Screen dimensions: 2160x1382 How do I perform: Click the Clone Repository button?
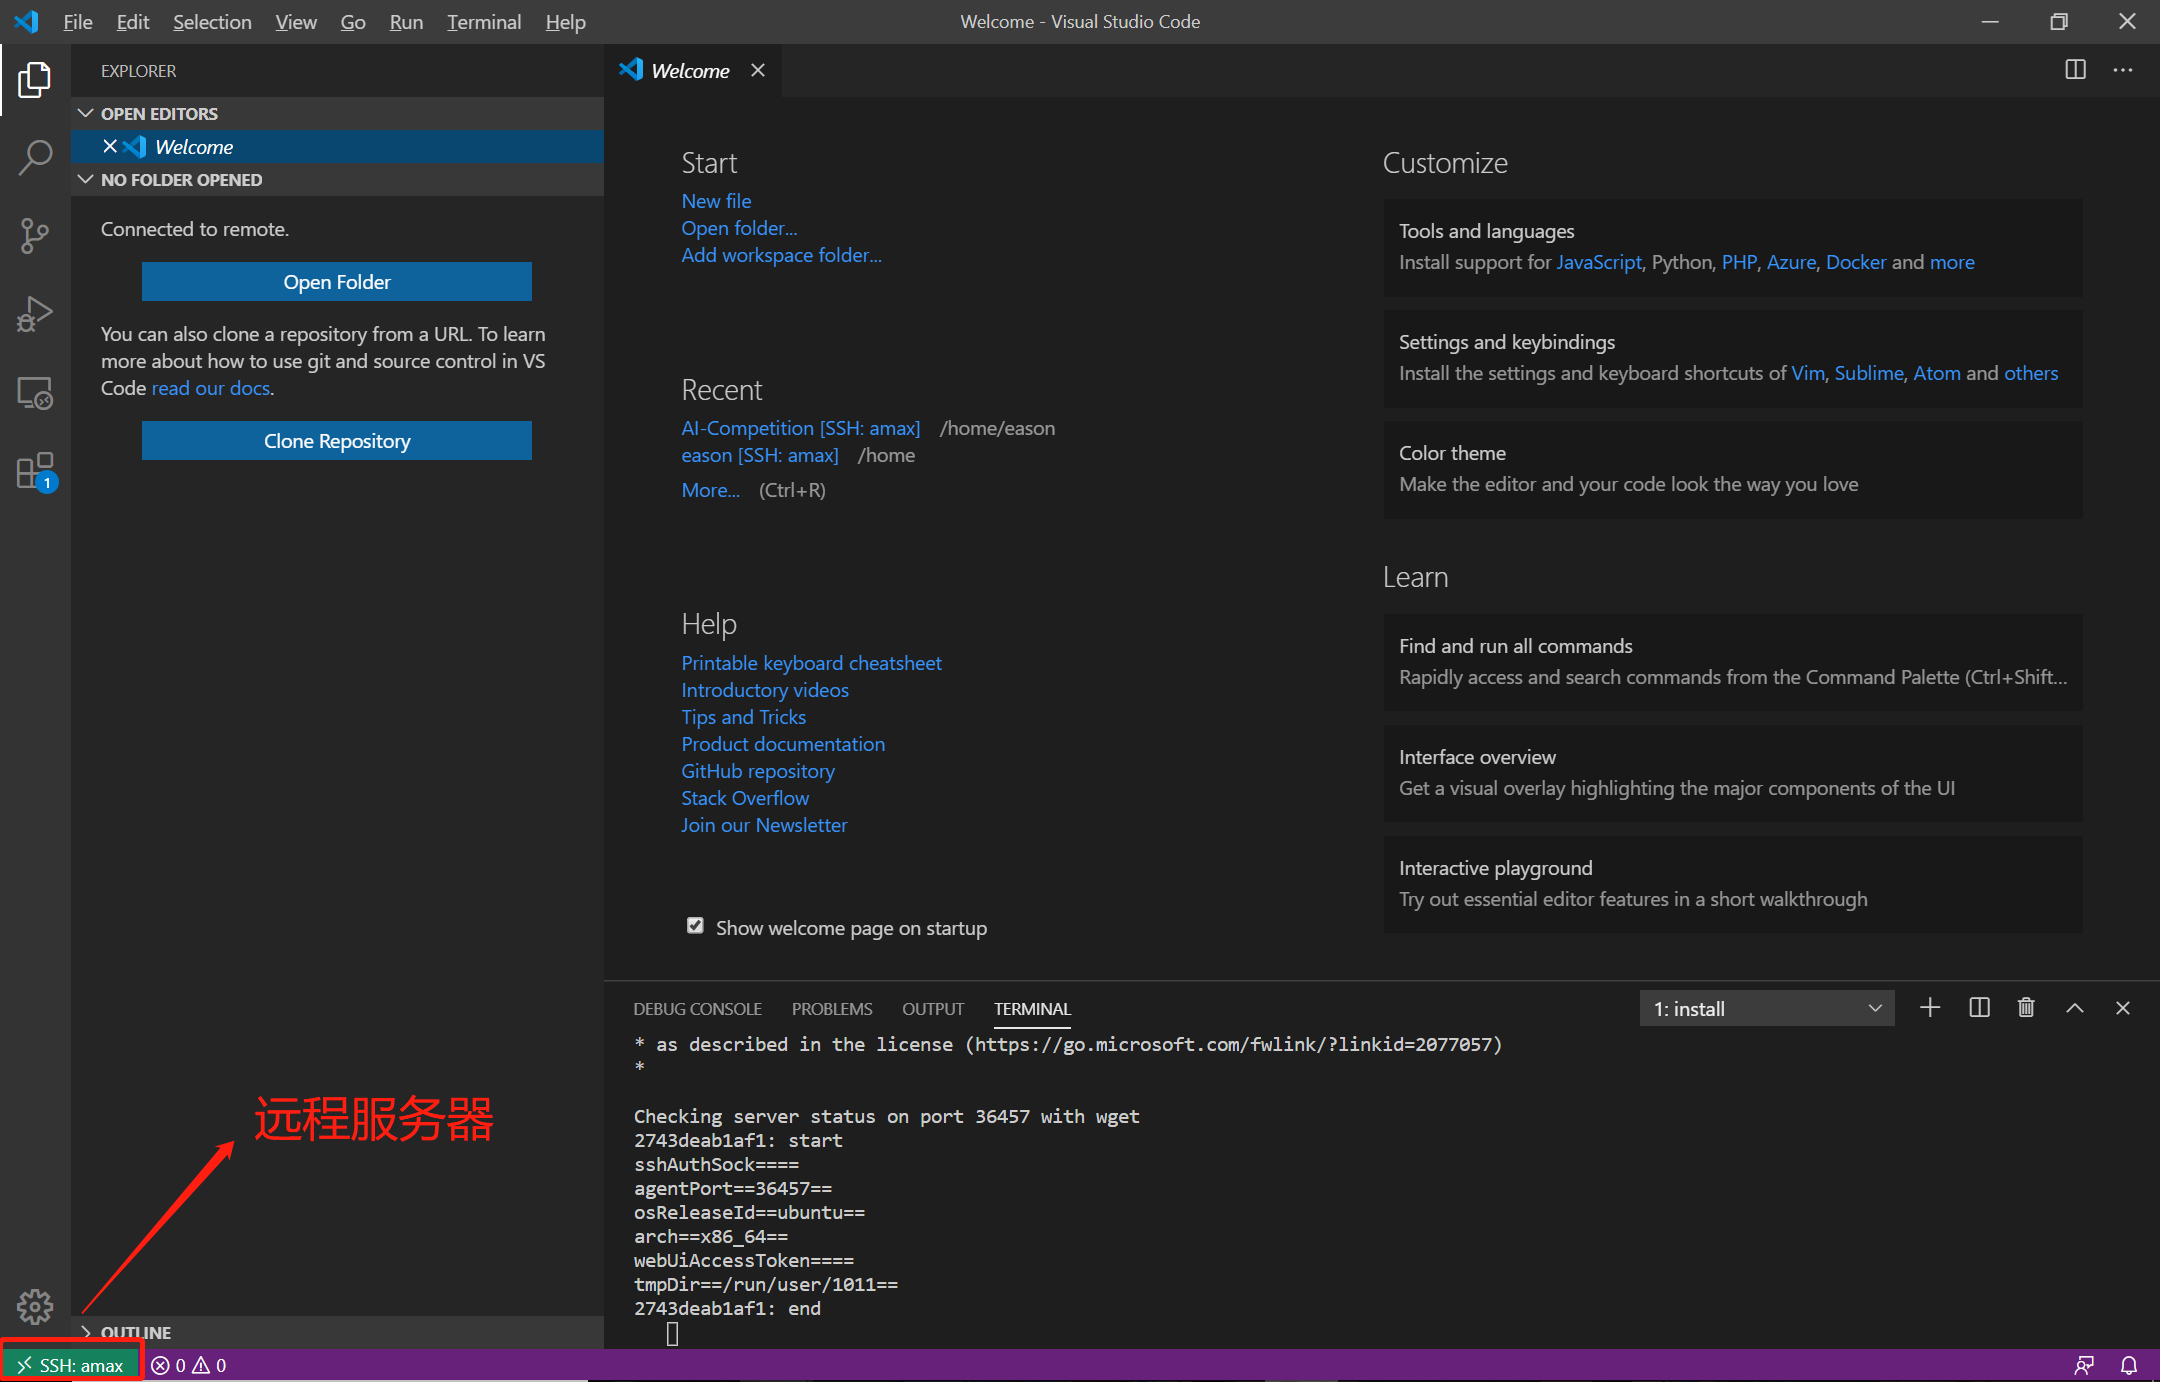click(337, 441)
